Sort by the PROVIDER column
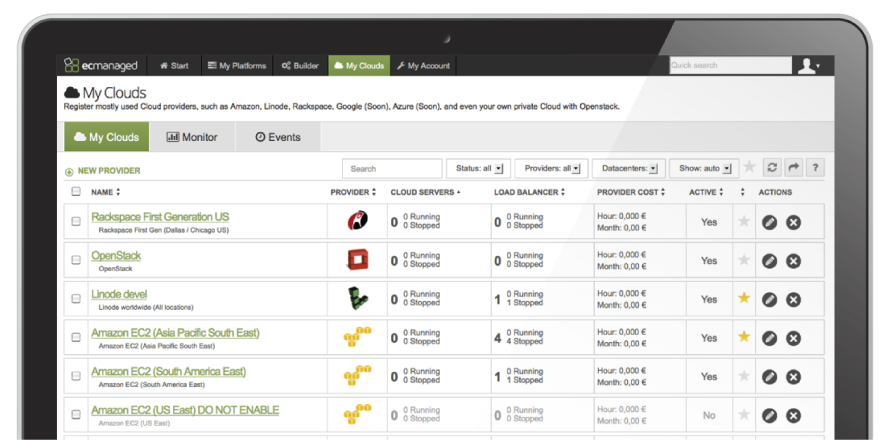 [353, 192]
